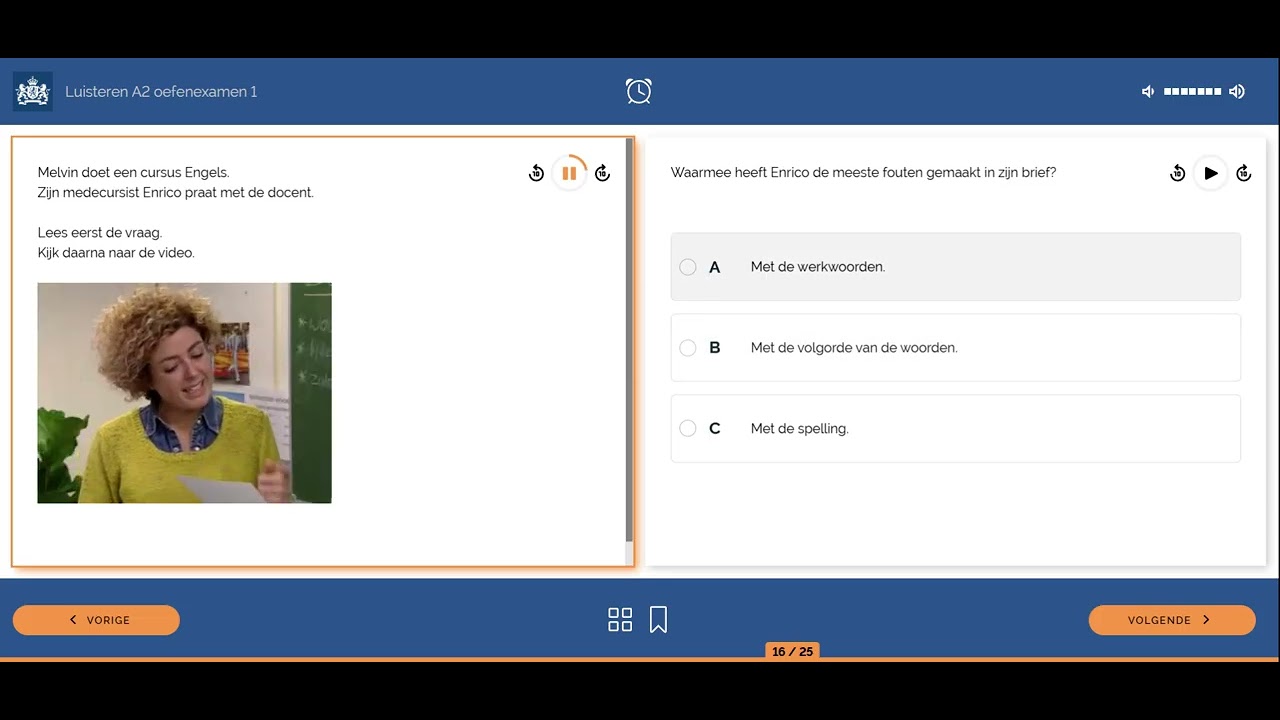The width and height of the screenshot is (1280, 720).
Task: Click the volume up speaker icon
Action: pyautogui.click(x=1237, y=91)
